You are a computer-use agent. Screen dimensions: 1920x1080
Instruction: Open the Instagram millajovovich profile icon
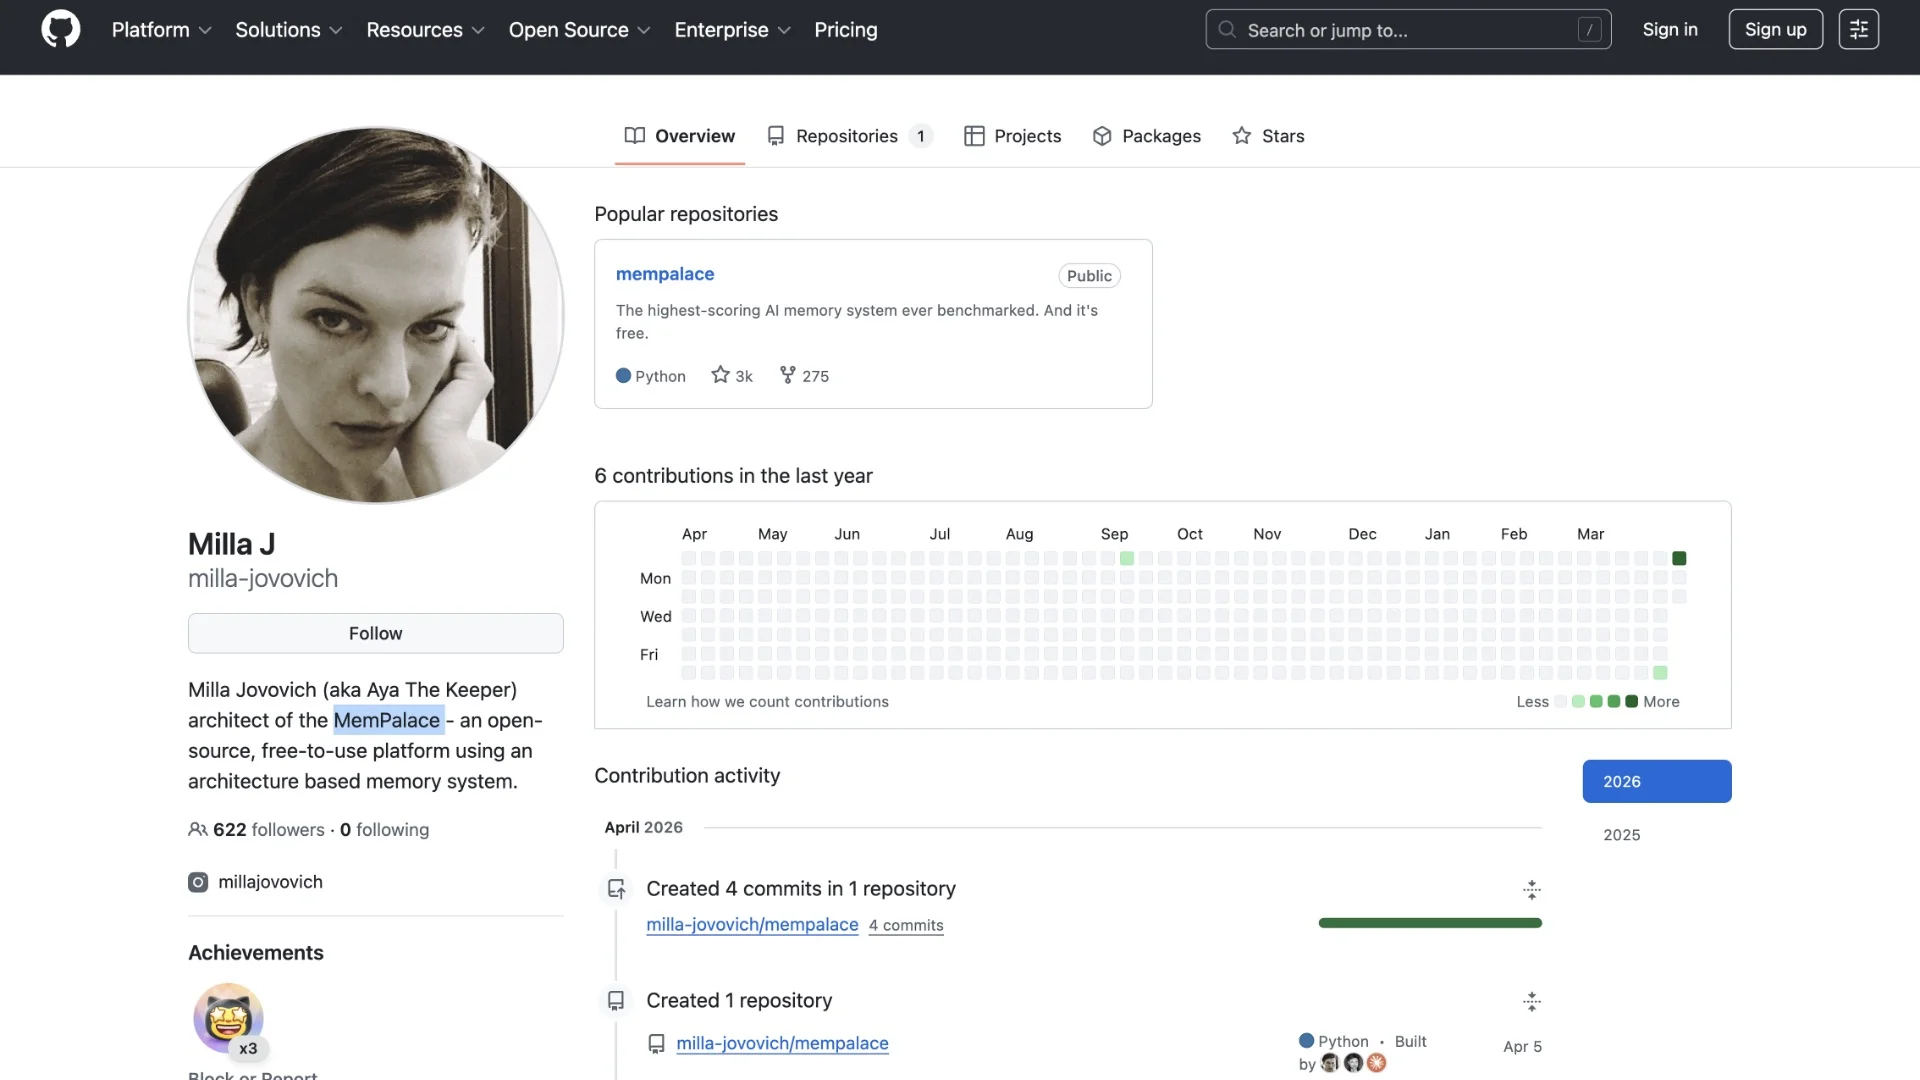tap(198, 882)
